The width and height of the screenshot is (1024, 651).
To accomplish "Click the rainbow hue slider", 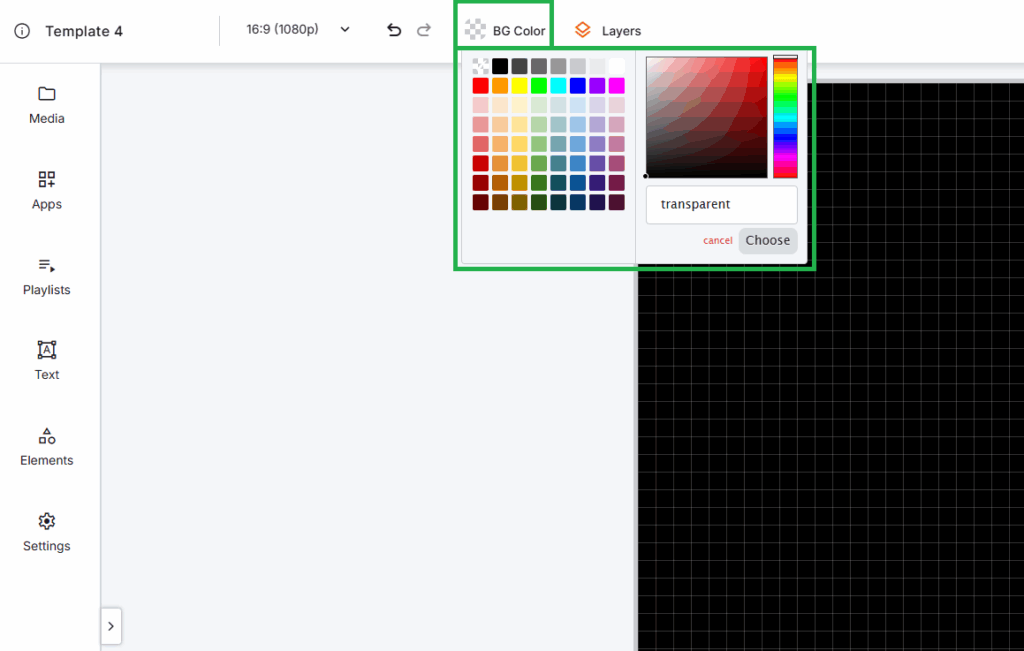I will [785, 117].
